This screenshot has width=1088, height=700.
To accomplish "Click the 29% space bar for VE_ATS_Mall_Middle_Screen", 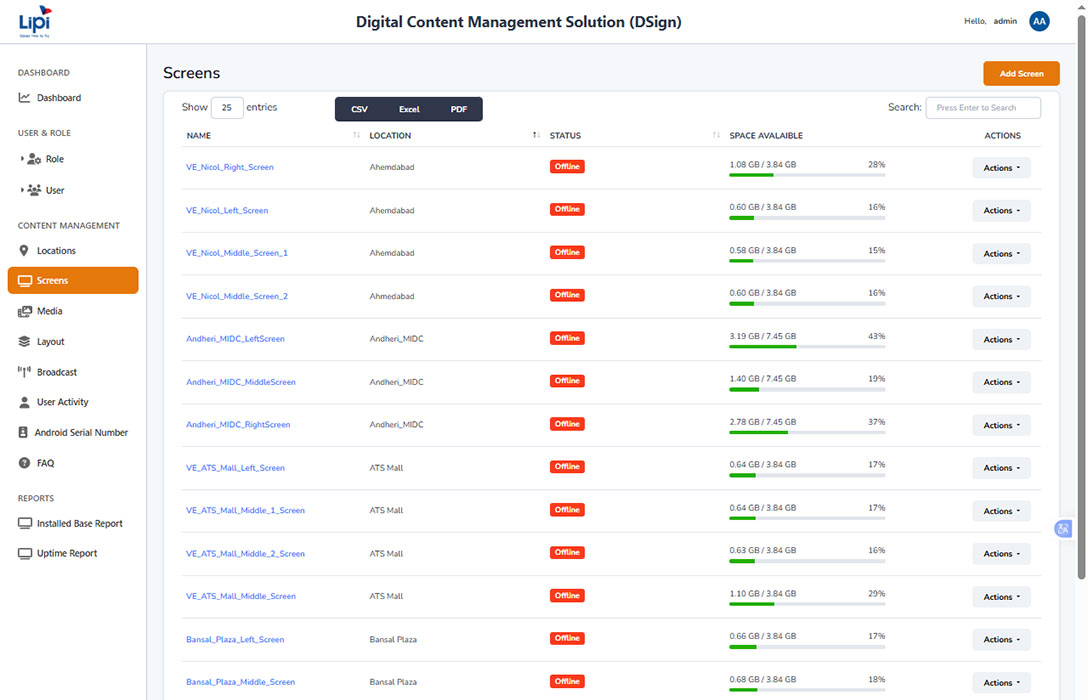I will pyautogui.click(x=807, y=604).
